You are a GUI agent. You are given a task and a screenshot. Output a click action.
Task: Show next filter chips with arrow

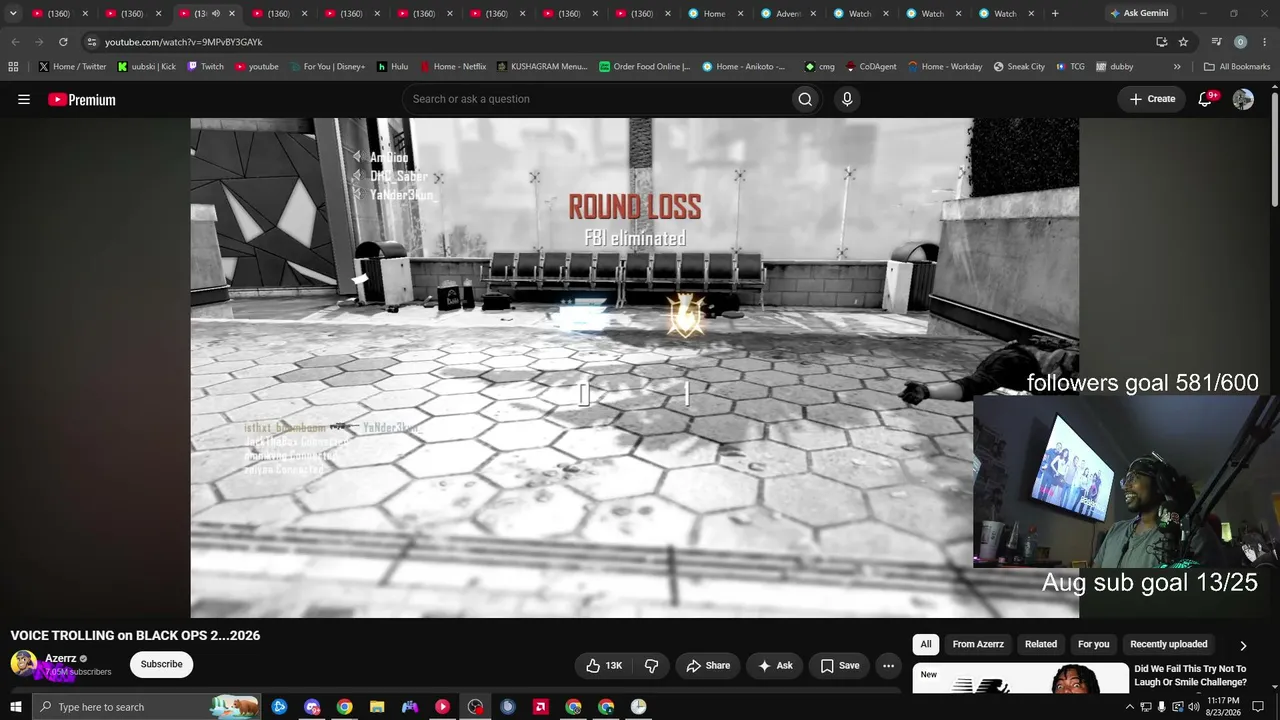(1243, 645)
